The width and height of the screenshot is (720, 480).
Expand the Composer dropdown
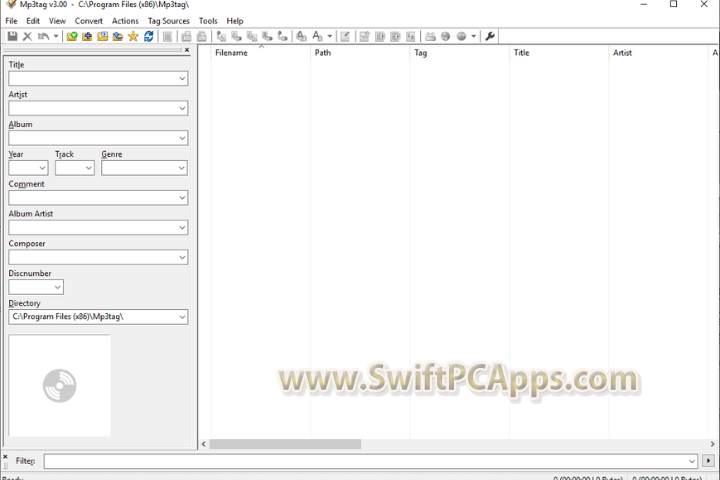pos(182,258)
